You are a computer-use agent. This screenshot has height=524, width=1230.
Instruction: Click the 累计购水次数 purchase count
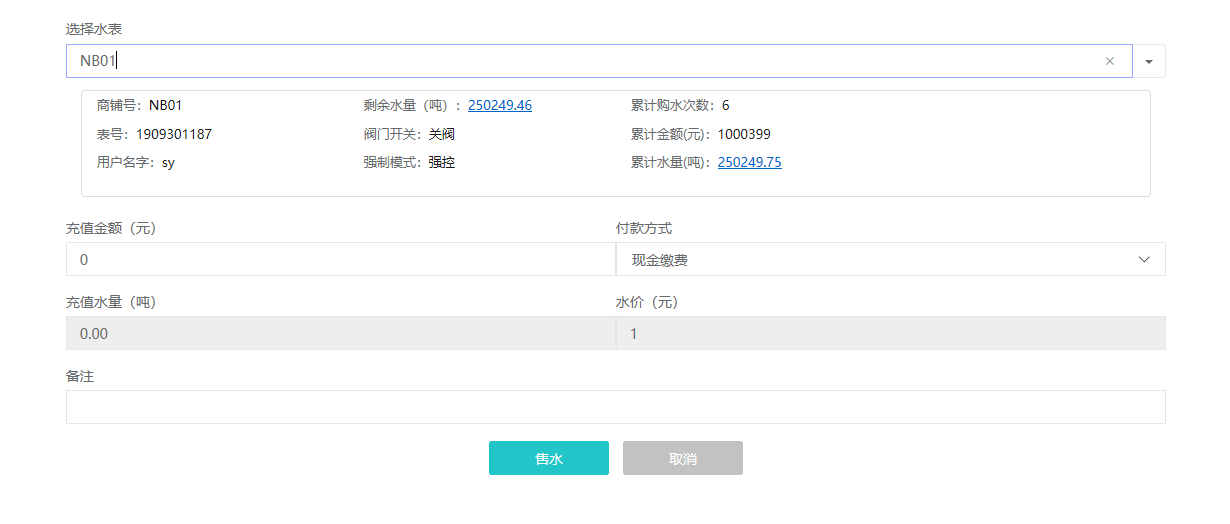(x=725, y=105)
